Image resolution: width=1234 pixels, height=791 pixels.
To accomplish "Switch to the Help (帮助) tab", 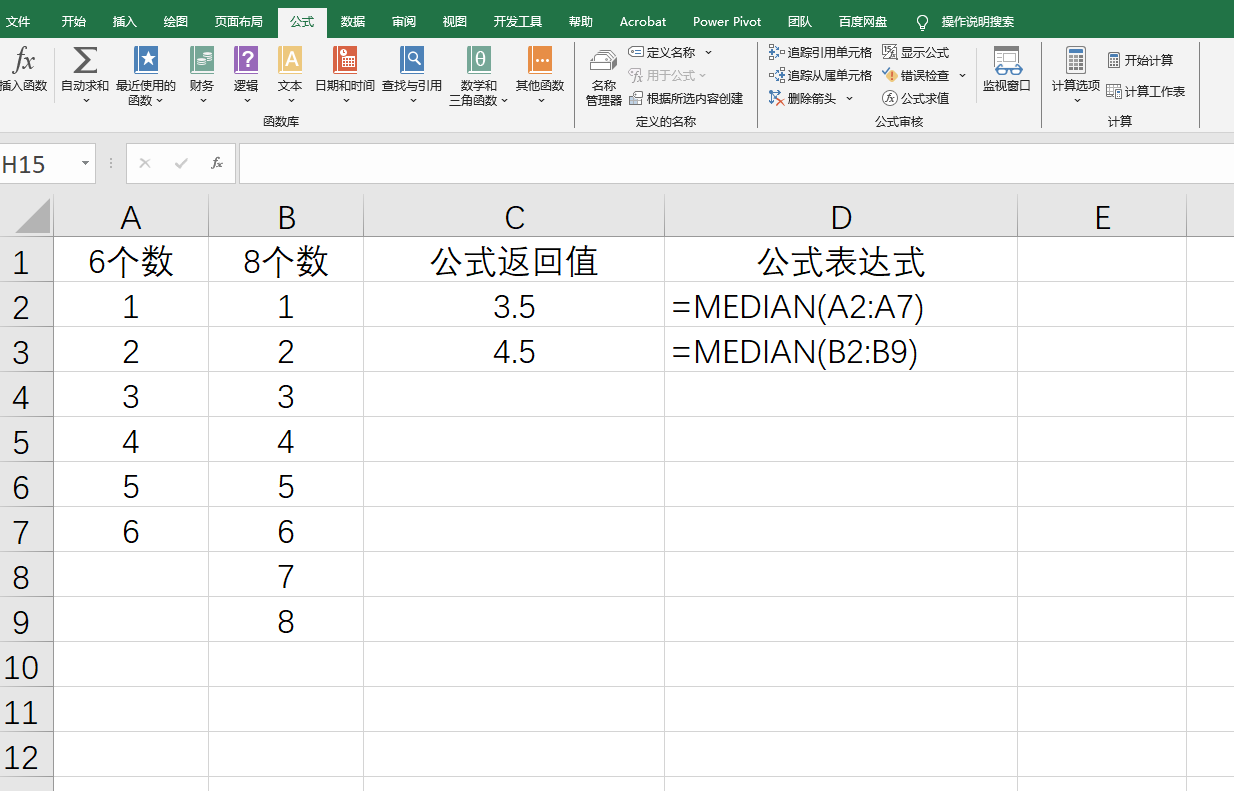I will [581, 21].
